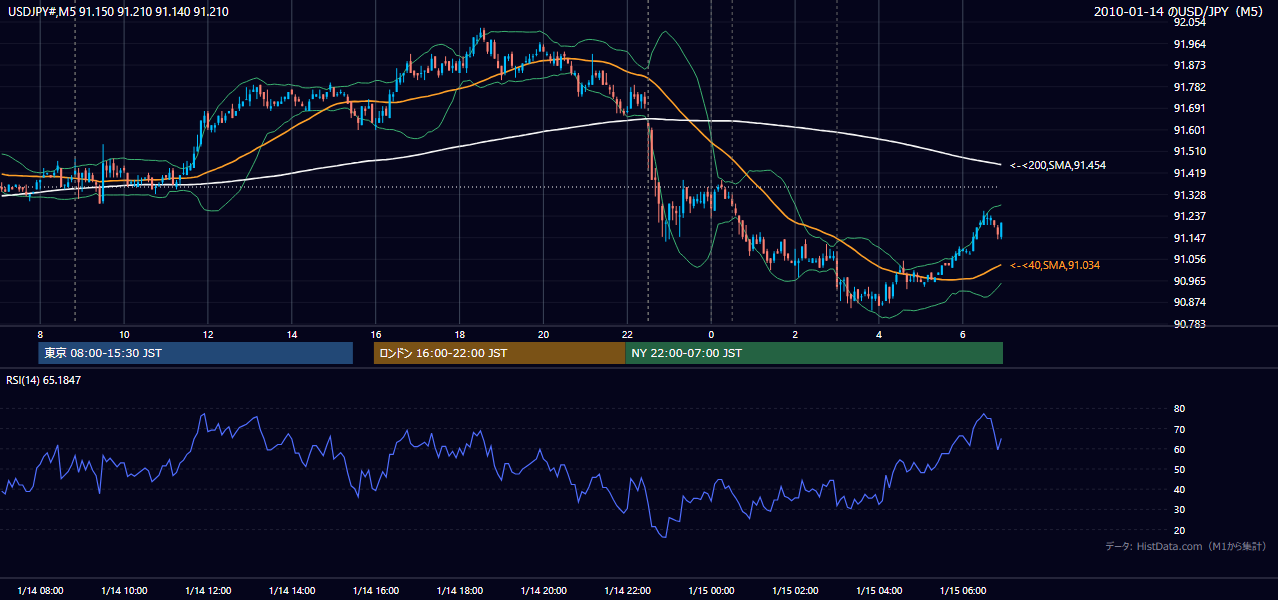Click RSI scale value 30
This screenshot has width=1278, height=600.
pyautogui.click(x=1179, y=510)
